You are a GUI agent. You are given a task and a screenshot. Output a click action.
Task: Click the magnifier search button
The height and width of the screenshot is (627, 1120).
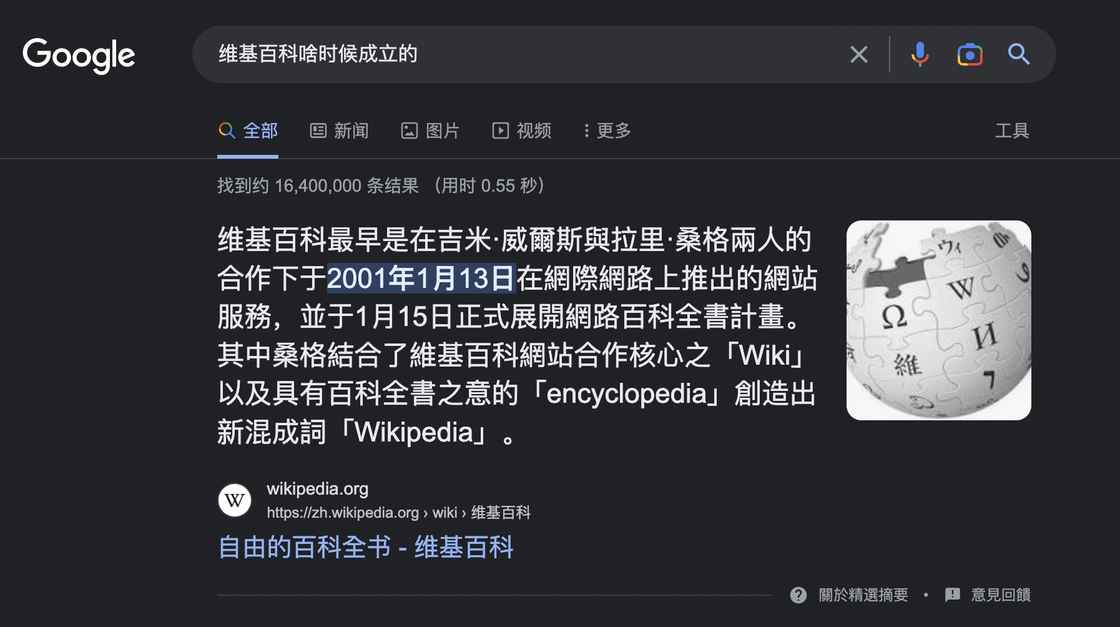point(1019,54)
